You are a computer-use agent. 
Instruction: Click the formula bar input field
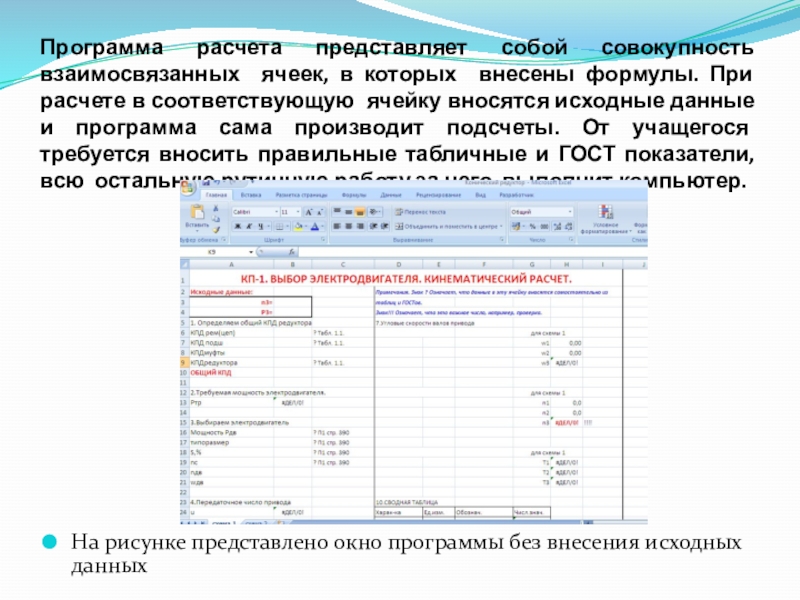click(x=472, y=252)
